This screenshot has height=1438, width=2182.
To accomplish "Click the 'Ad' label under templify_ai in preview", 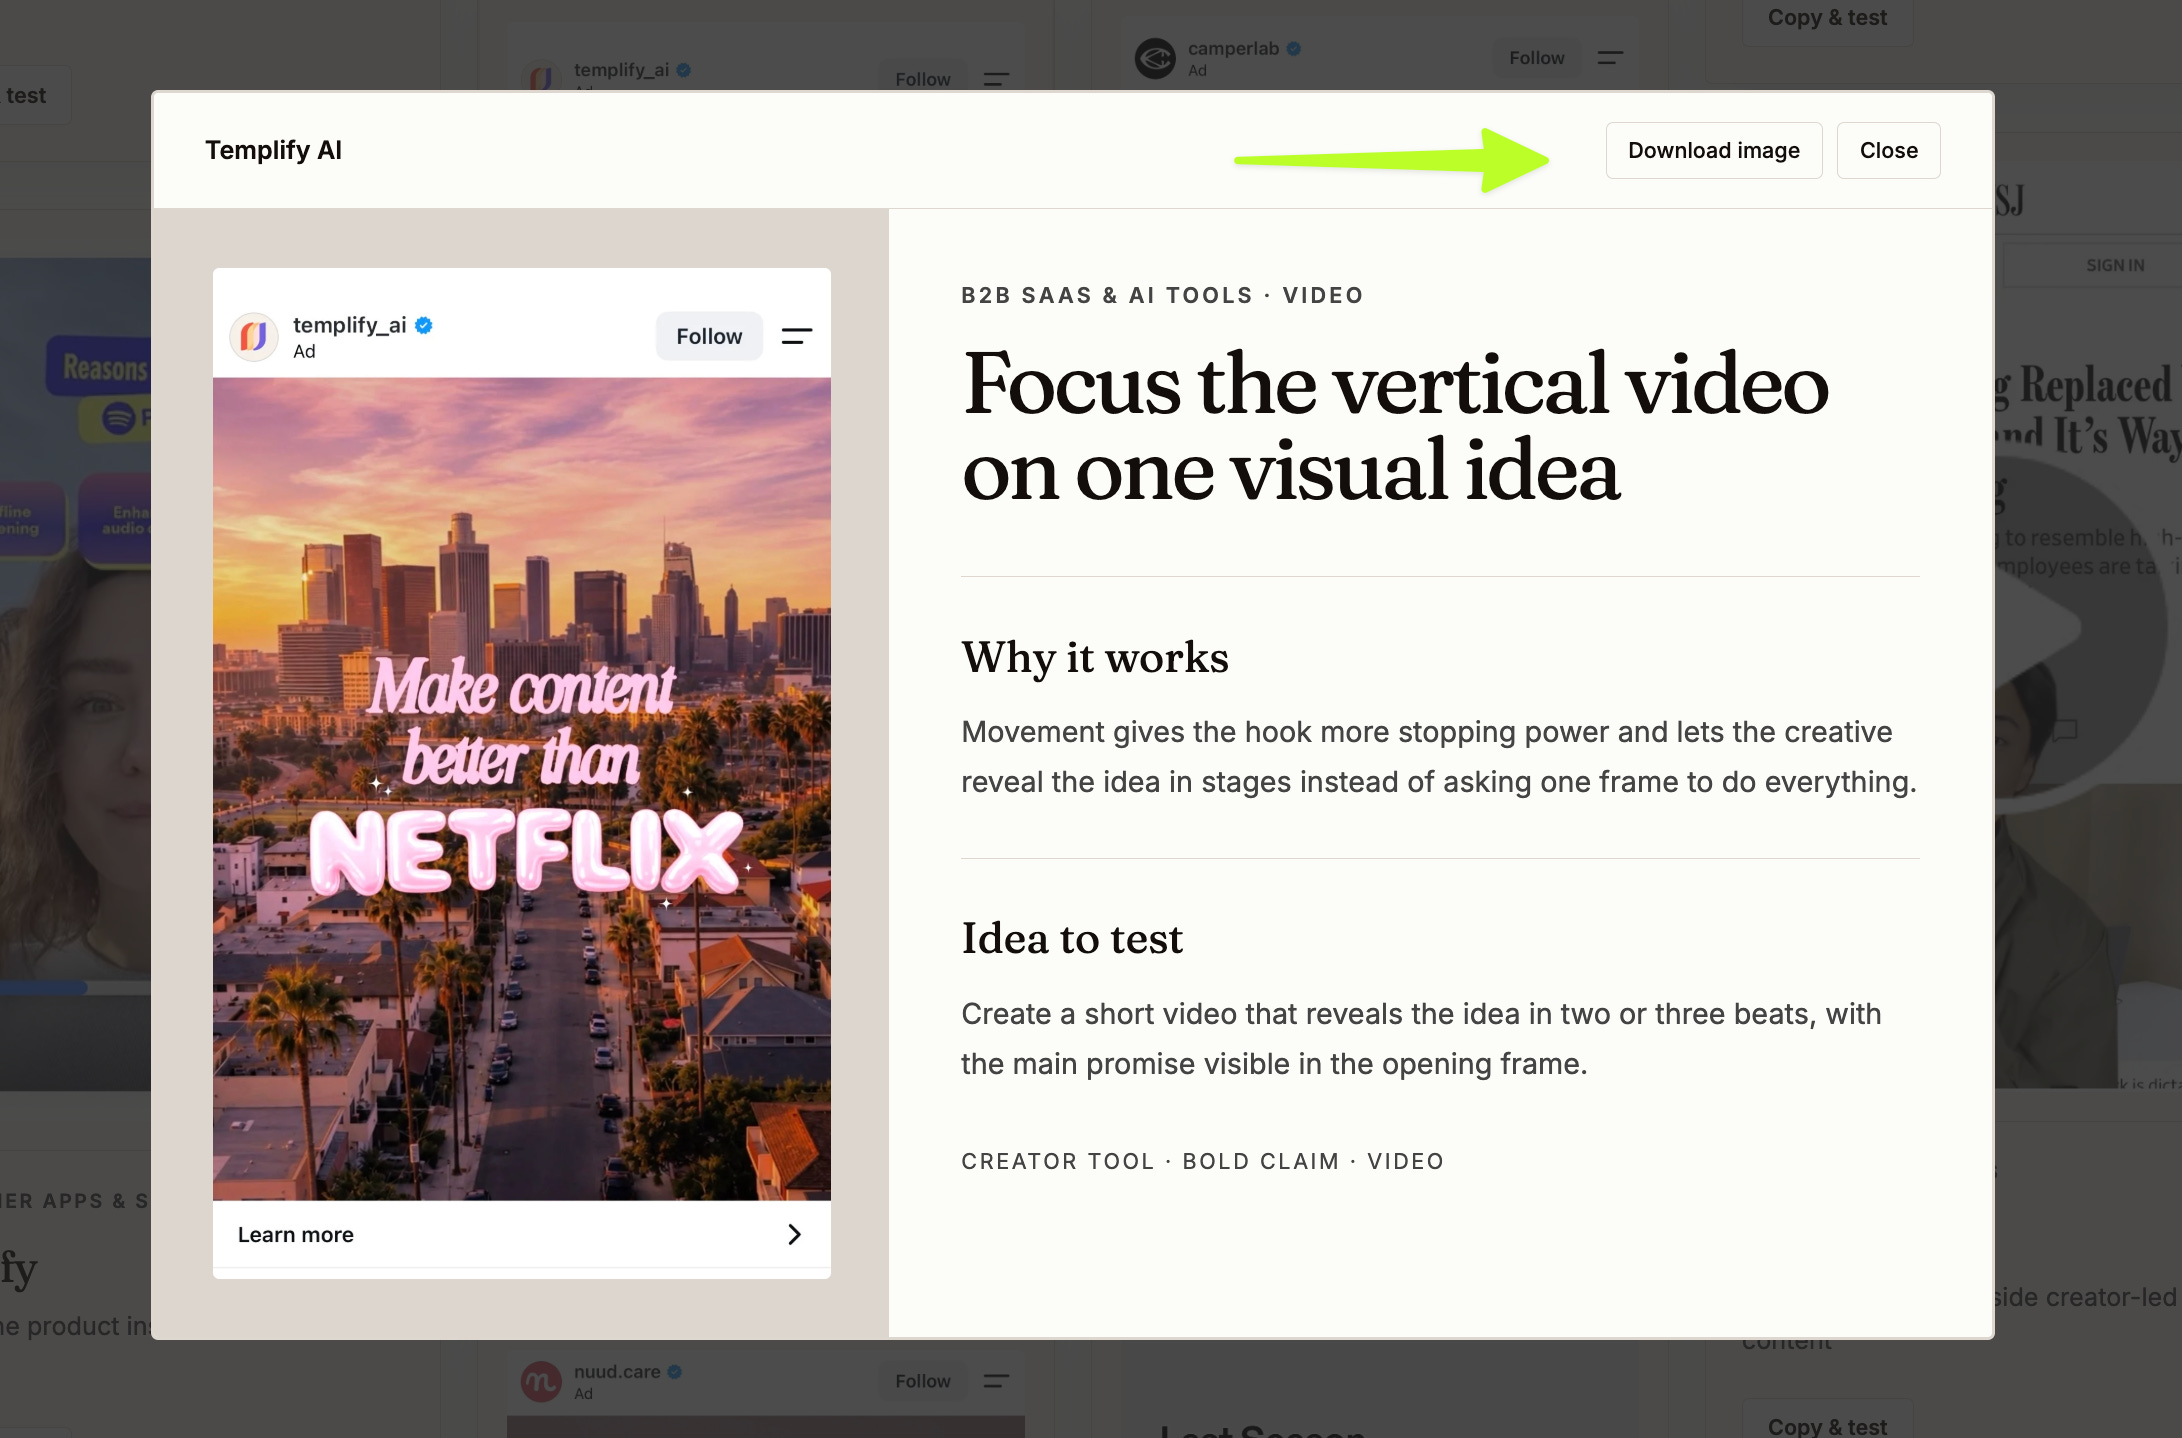I will pos(304,351).
